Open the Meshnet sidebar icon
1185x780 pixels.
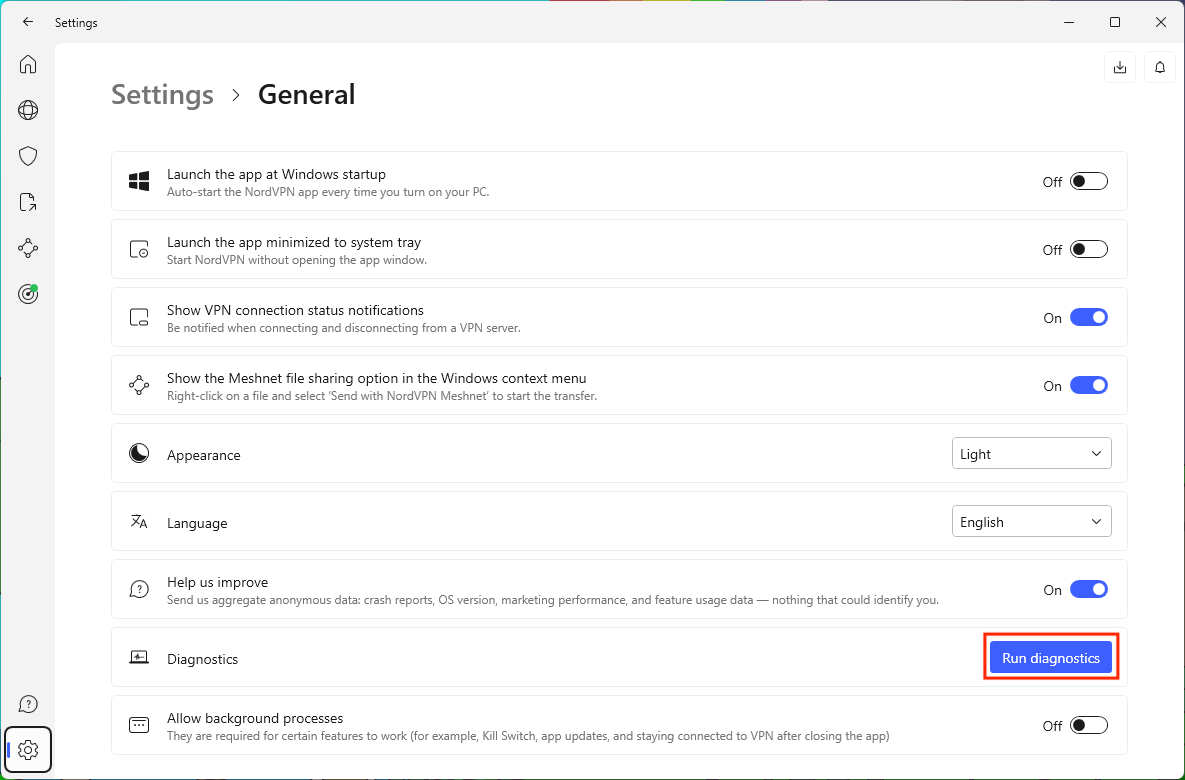pos(28,248)
